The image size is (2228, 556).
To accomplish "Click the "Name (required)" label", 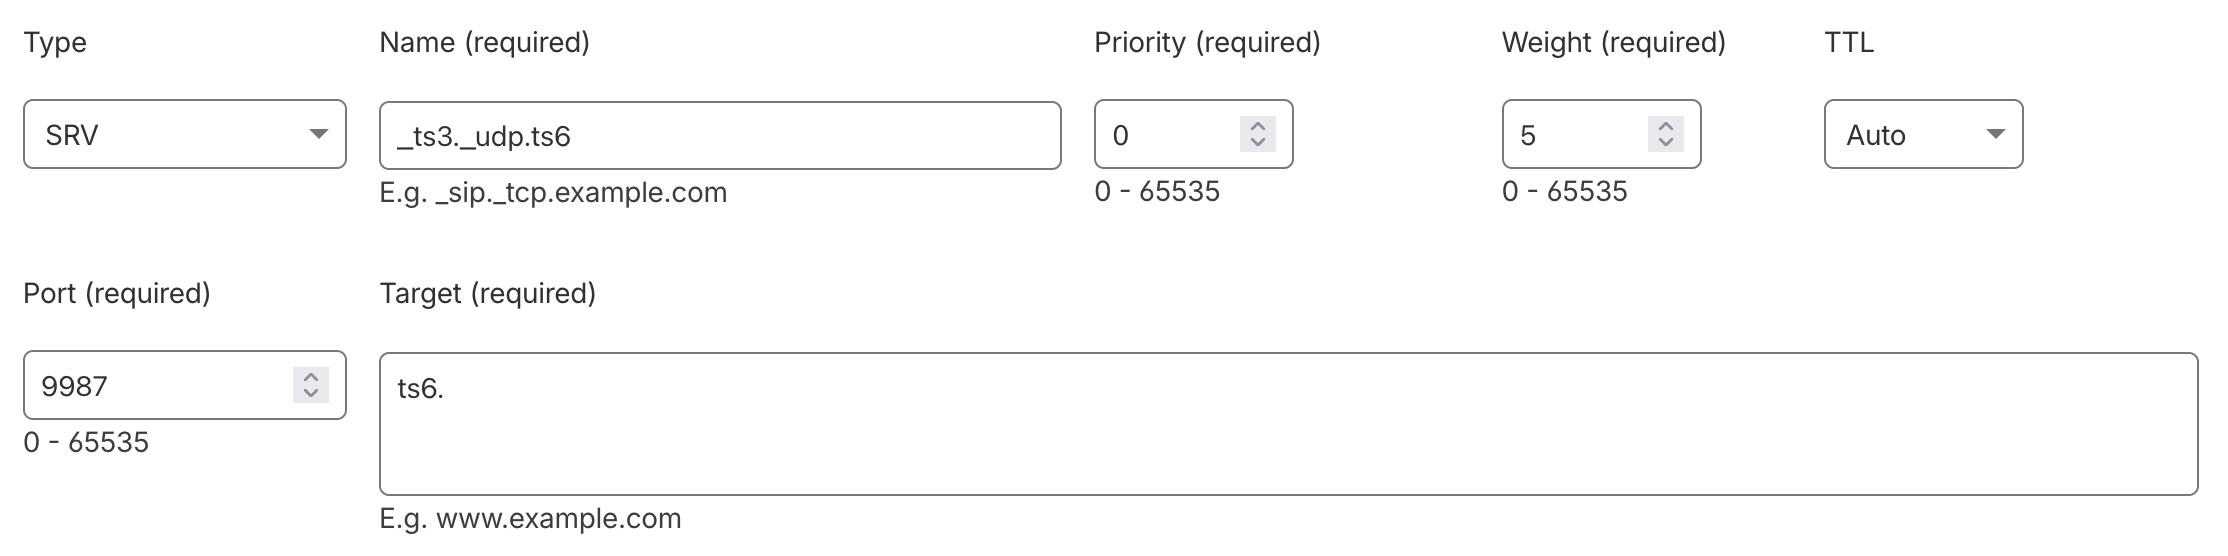I will 484,42.
